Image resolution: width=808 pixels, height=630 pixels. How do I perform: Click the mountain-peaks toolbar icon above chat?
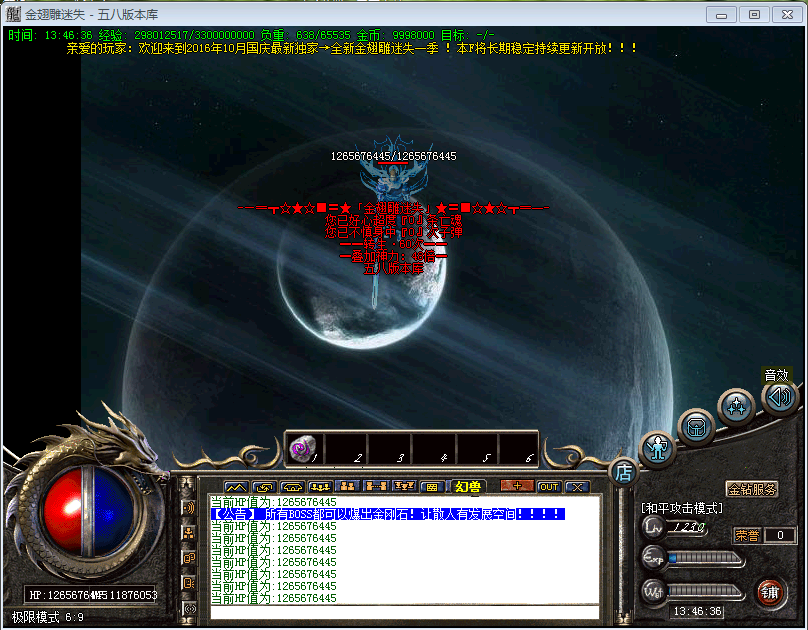click(x=236, y=487)
